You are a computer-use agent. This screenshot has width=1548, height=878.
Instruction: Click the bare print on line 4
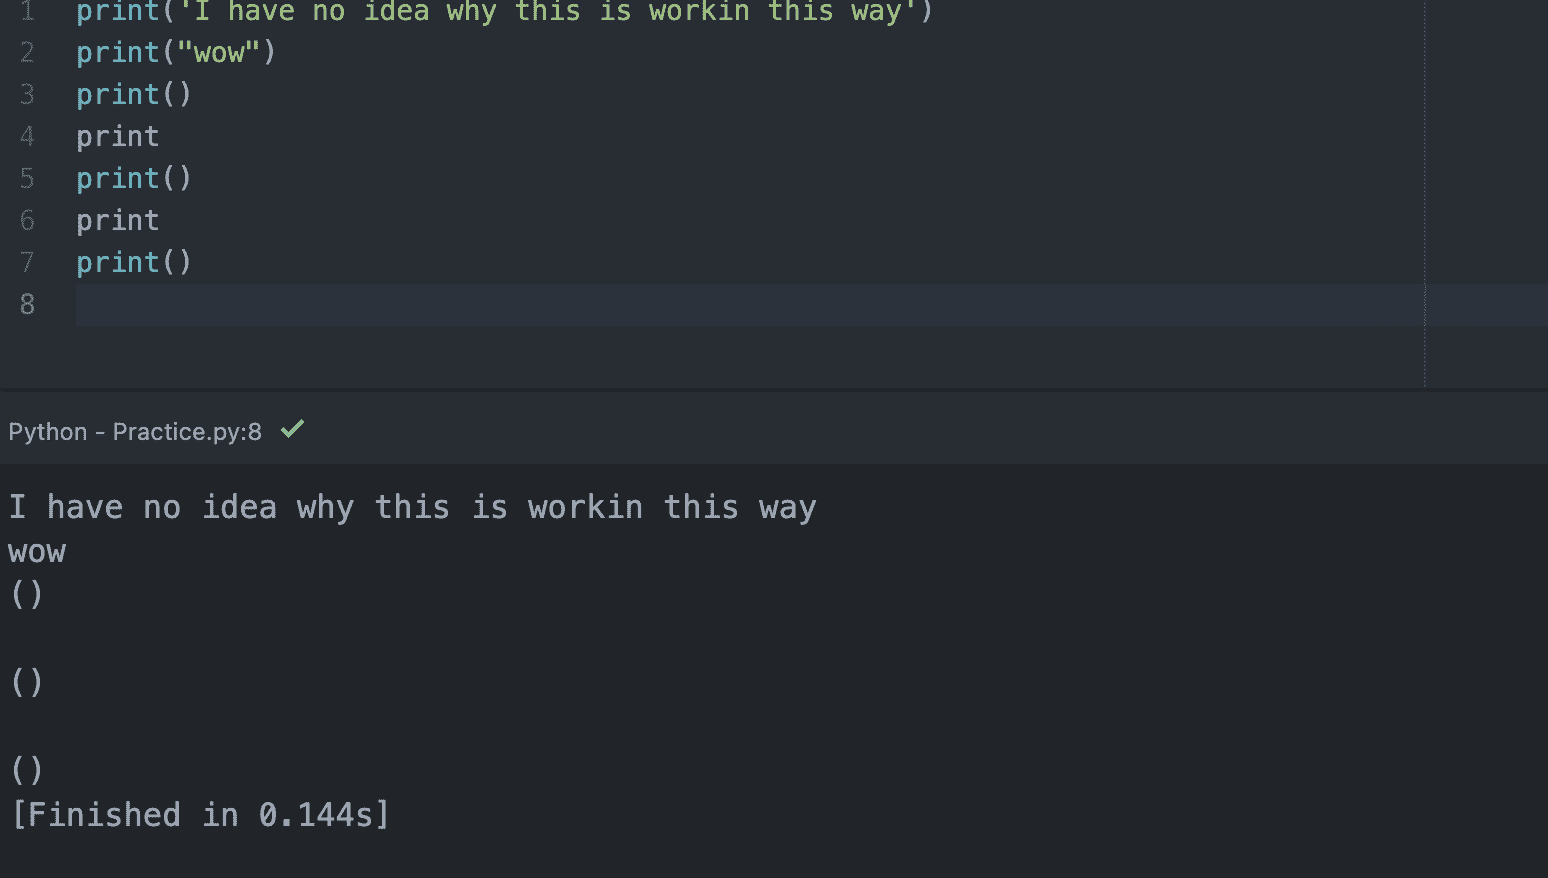118,136
